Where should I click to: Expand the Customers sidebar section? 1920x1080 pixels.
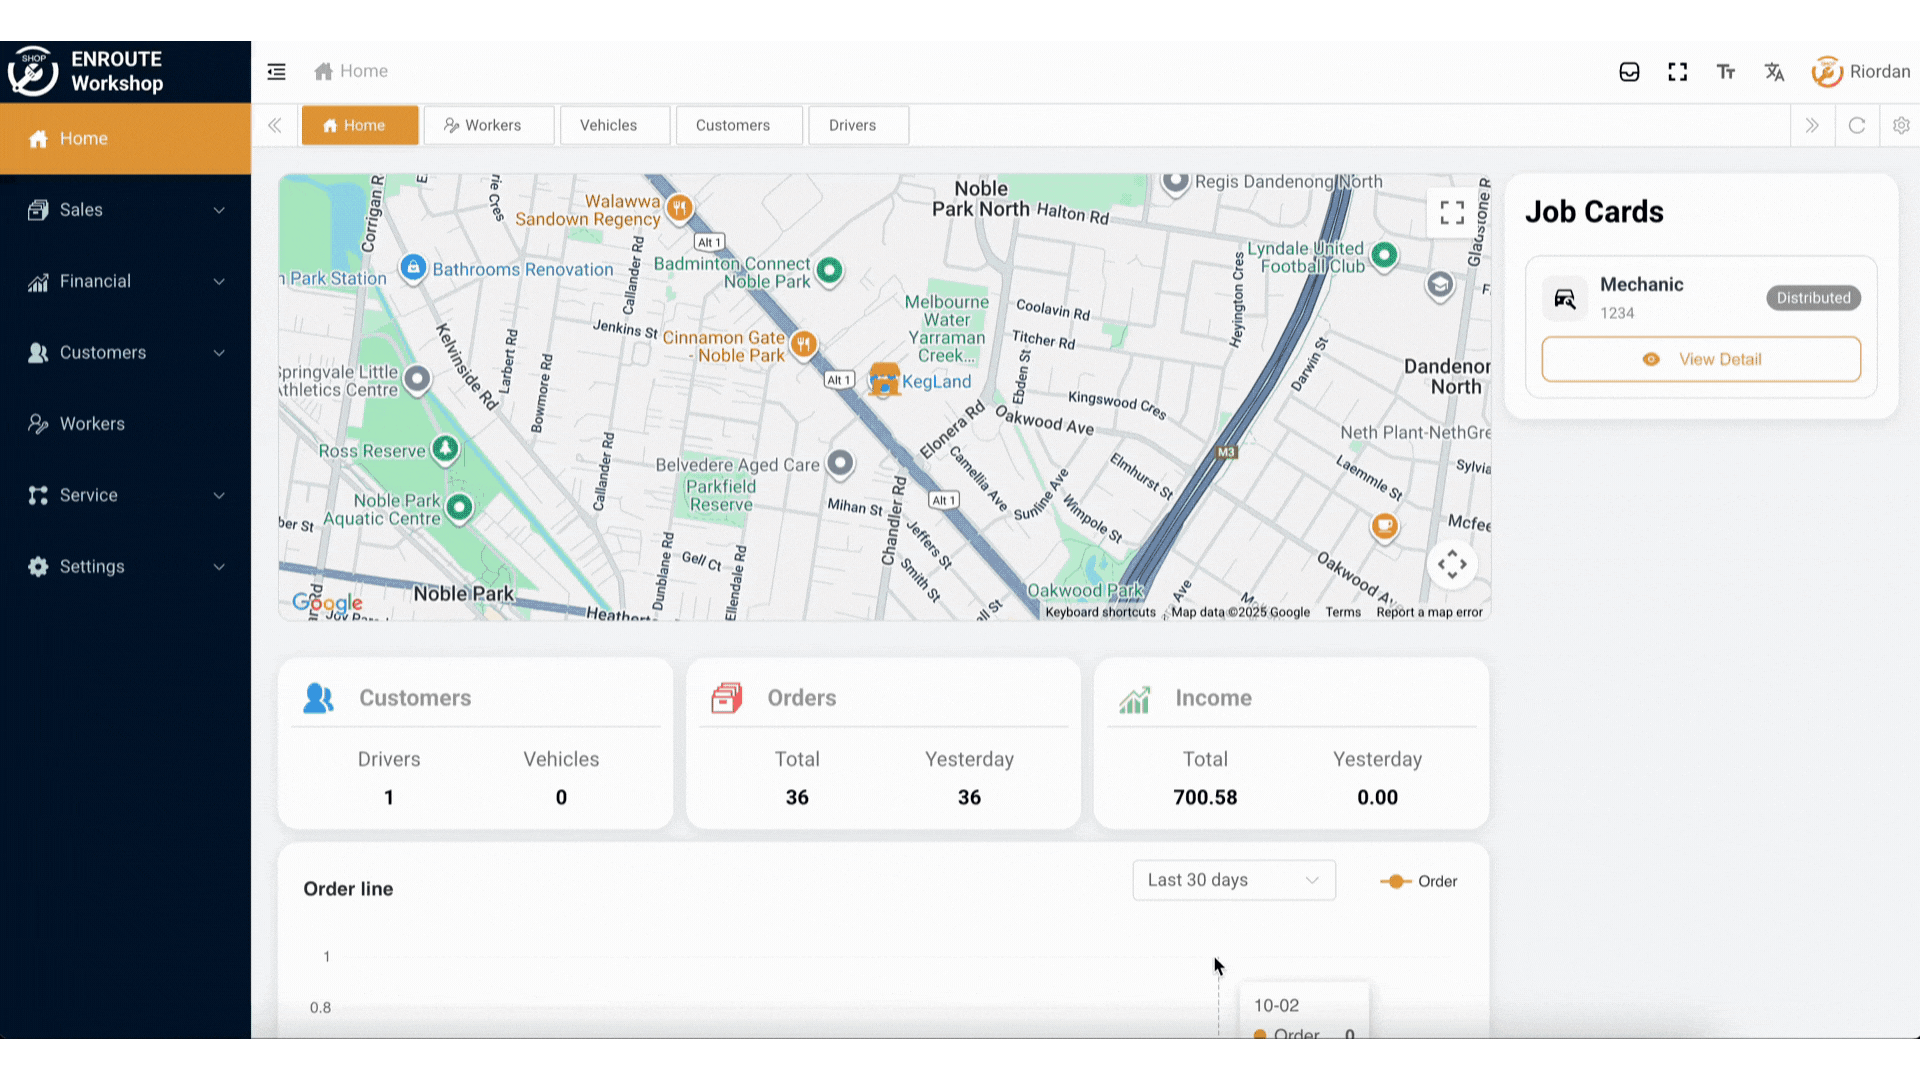point(219,352)
